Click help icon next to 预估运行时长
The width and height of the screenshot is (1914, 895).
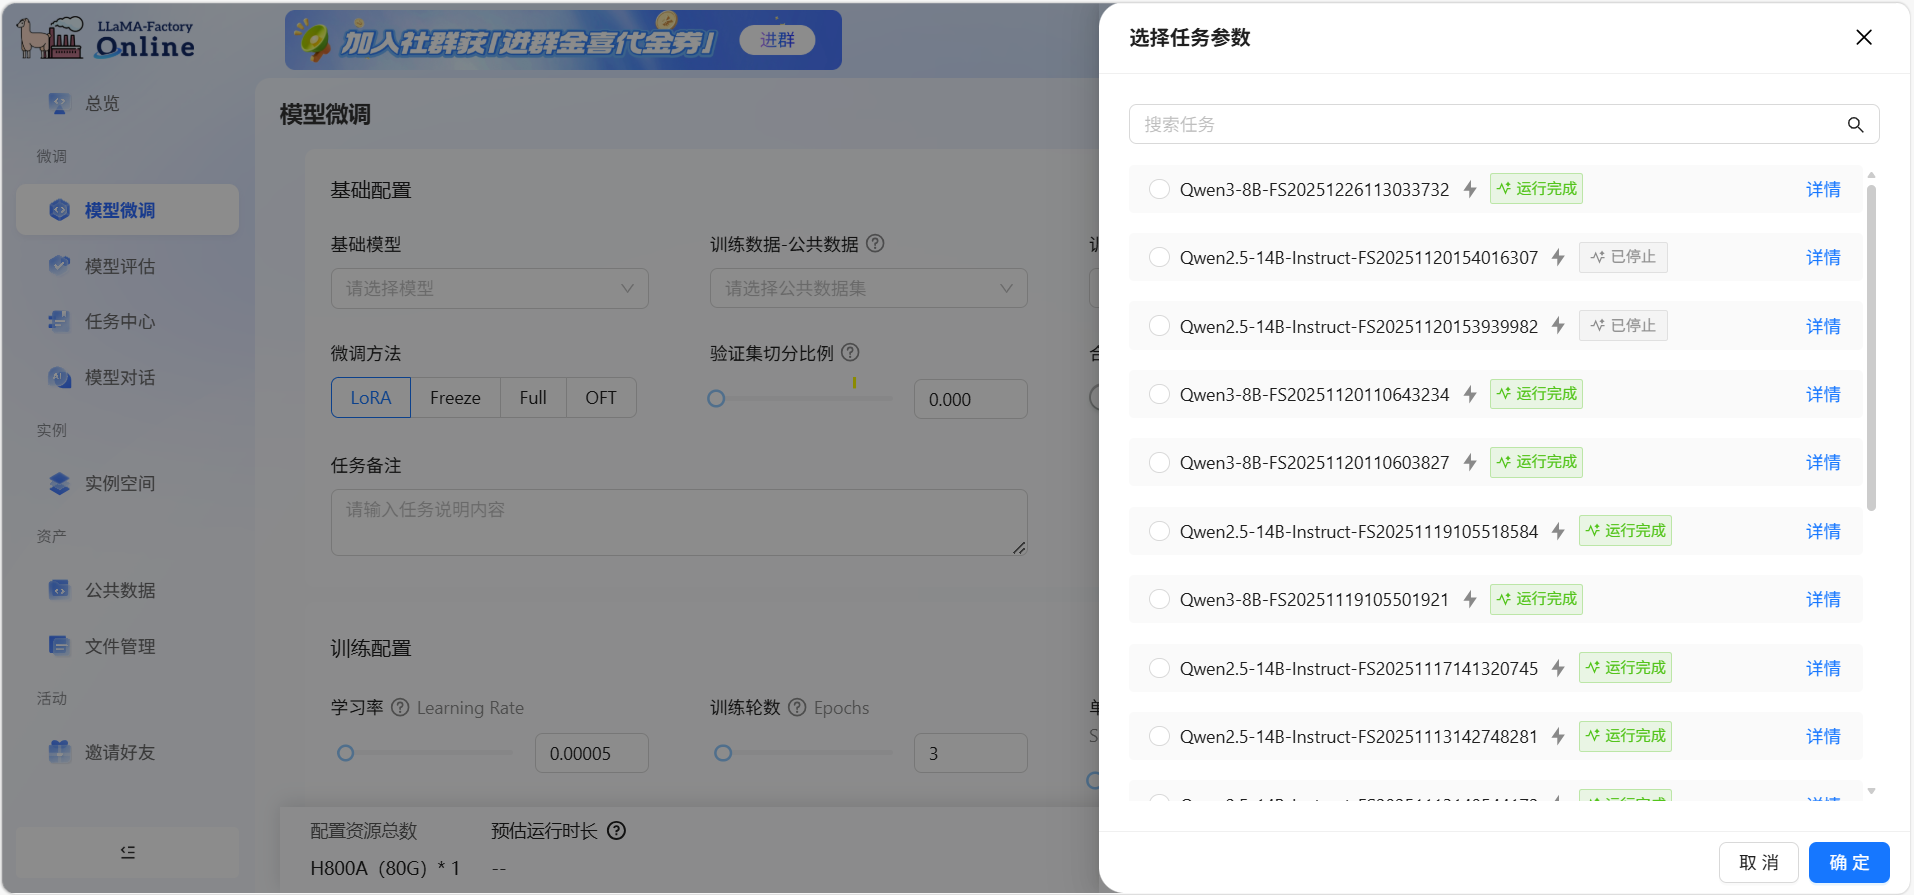(x=617, y=831)
